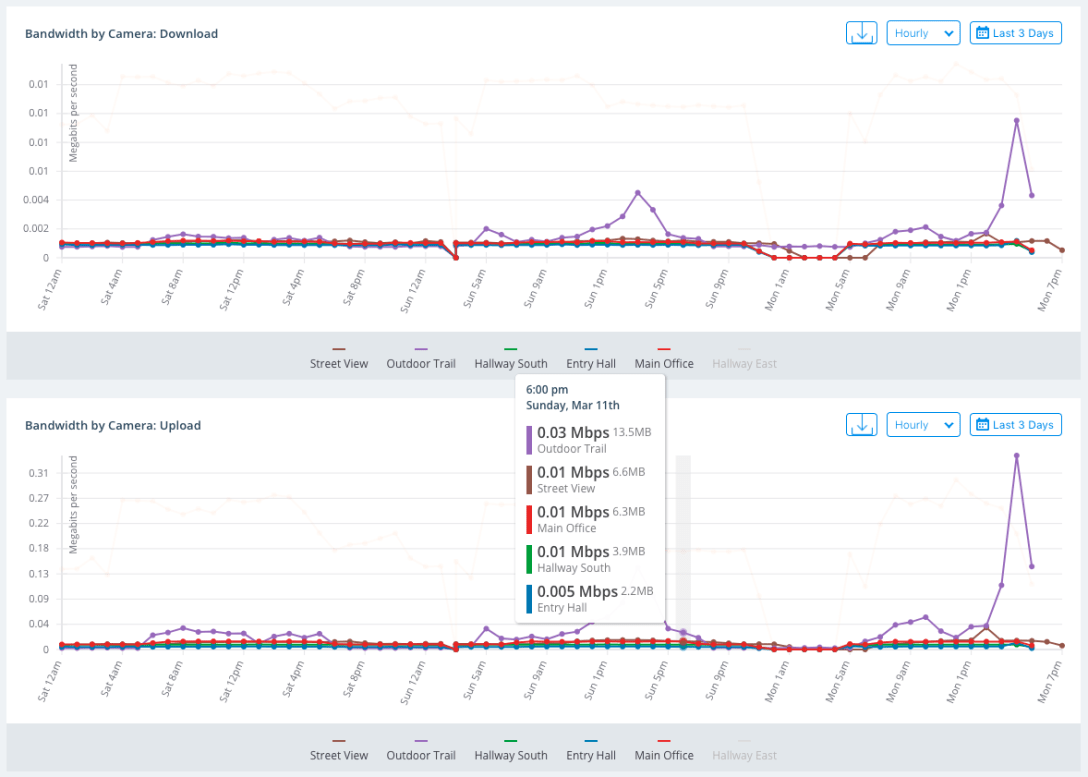
Task: Open Hourly dropdown on Download chart
Action: (923, 33)
